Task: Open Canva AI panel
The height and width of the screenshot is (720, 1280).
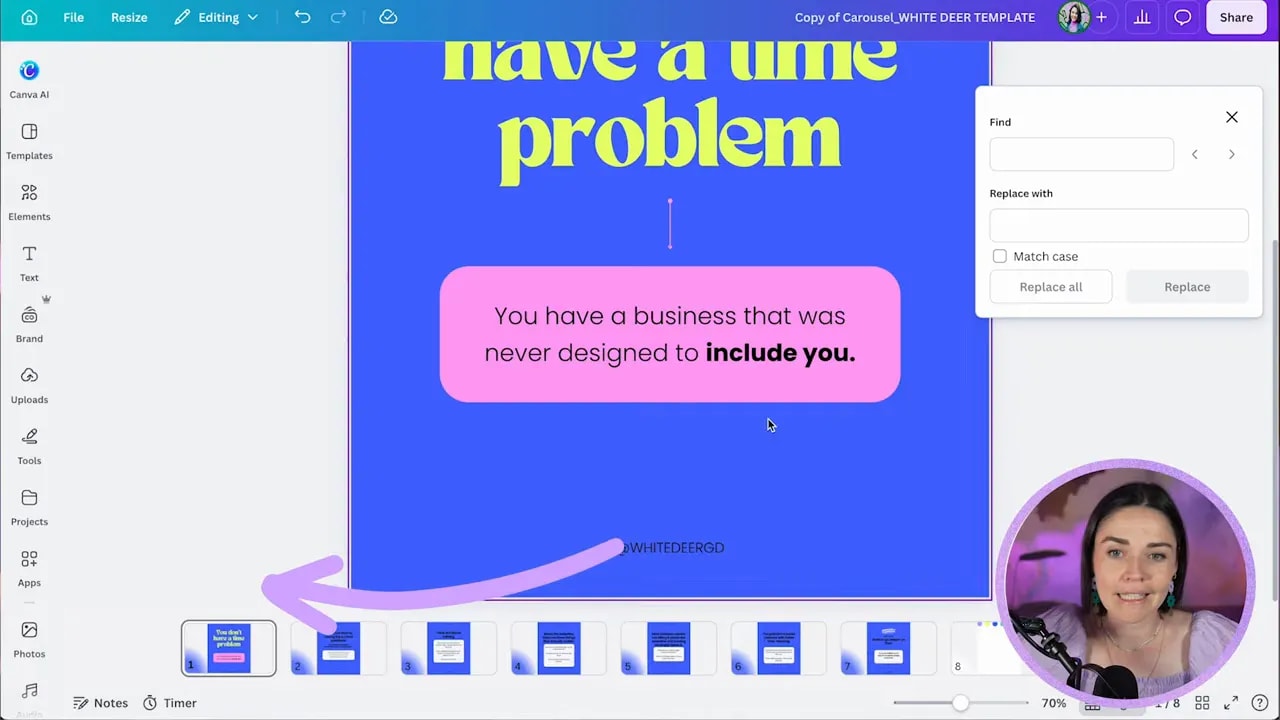Action: [x=29, y=79]
